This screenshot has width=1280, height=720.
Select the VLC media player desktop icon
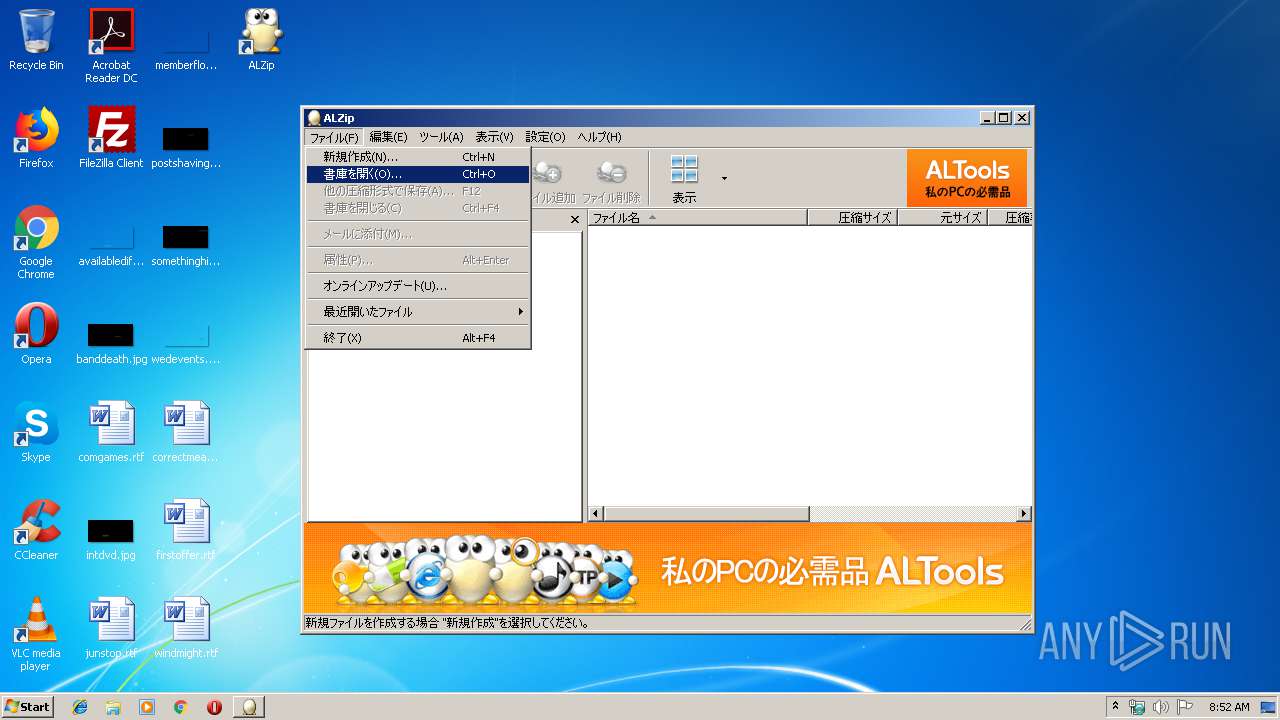(36, 634)
